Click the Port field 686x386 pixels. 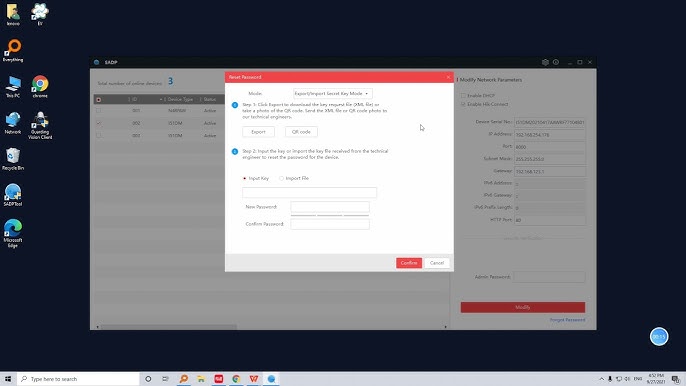(x=550, y=147)
